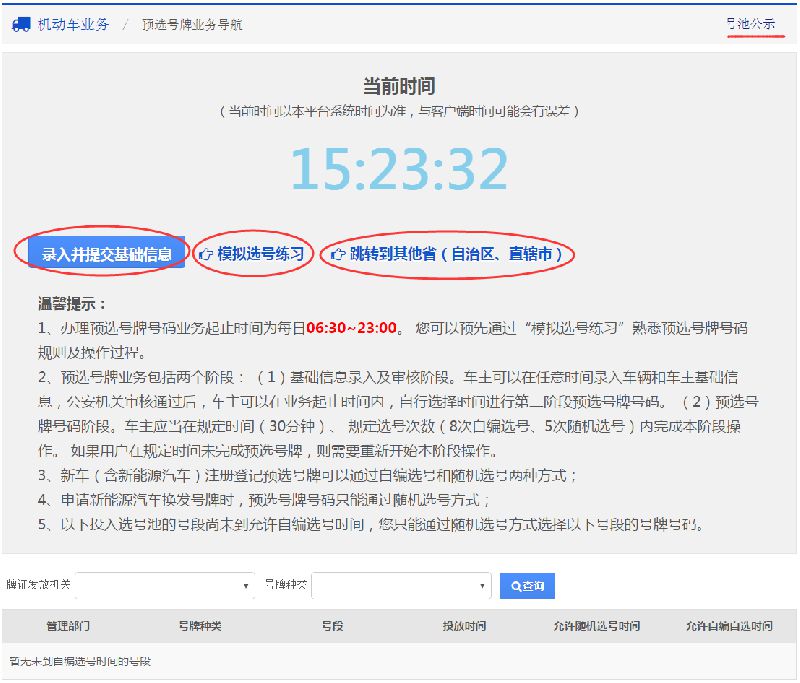800x683 pixels.
Task: Click the 号段 column header
Action: point(332,626)
